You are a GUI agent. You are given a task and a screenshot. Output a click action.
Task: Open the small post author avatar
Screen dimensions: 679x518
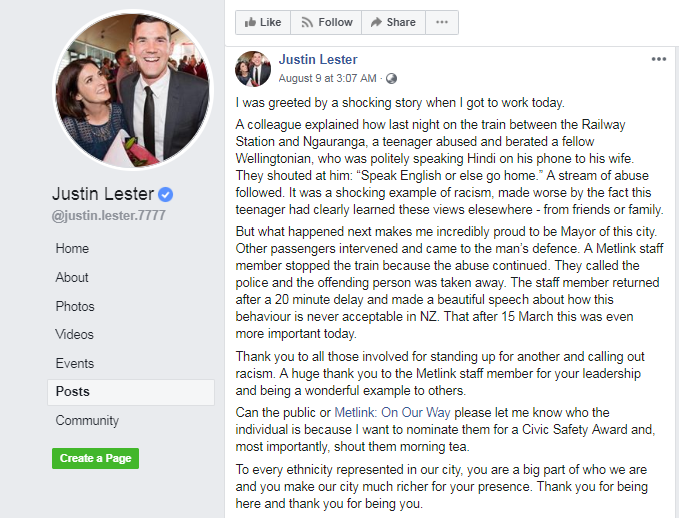253,69
